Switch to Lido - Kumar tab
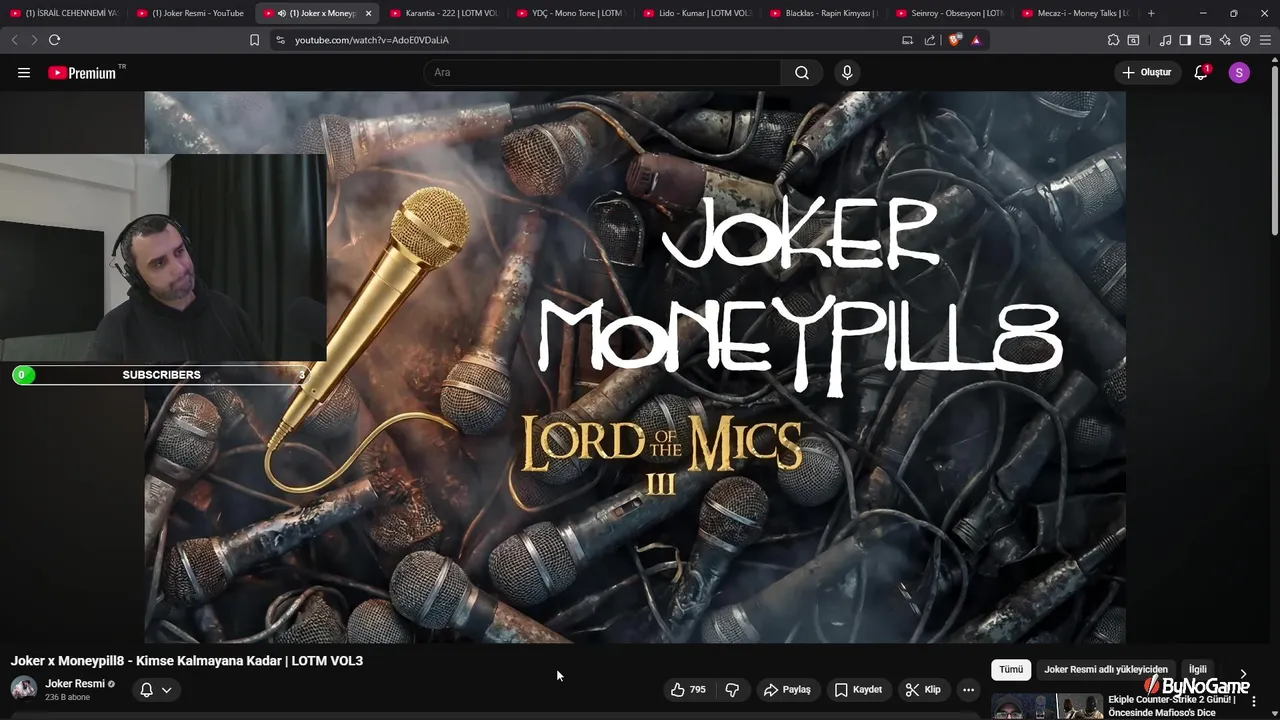This screenshot has height=720, width=1280. 695,13
